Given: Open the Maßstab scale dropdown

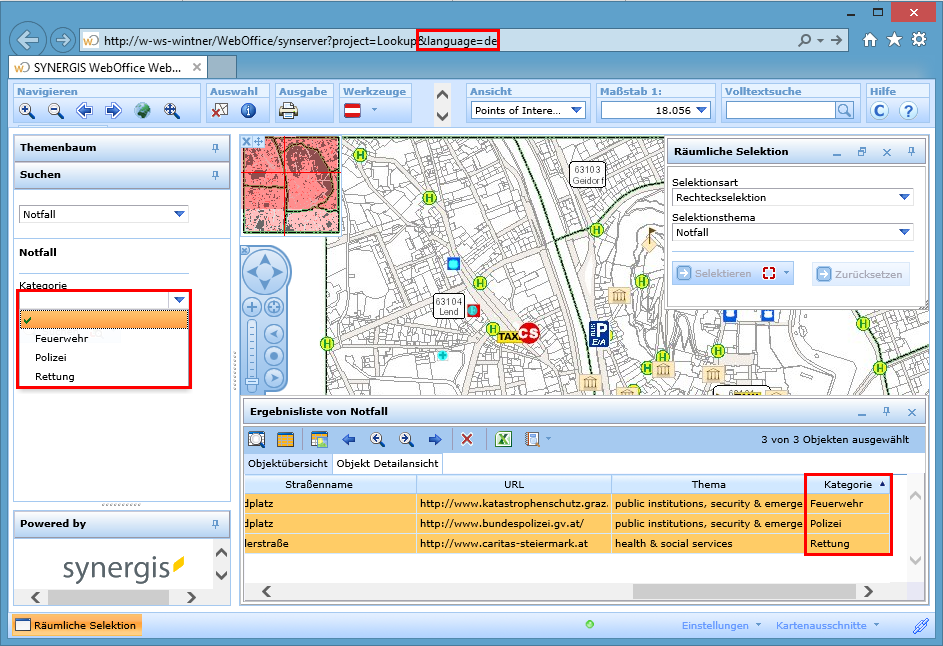Looking at the screenshot, I should coord(702,111).
